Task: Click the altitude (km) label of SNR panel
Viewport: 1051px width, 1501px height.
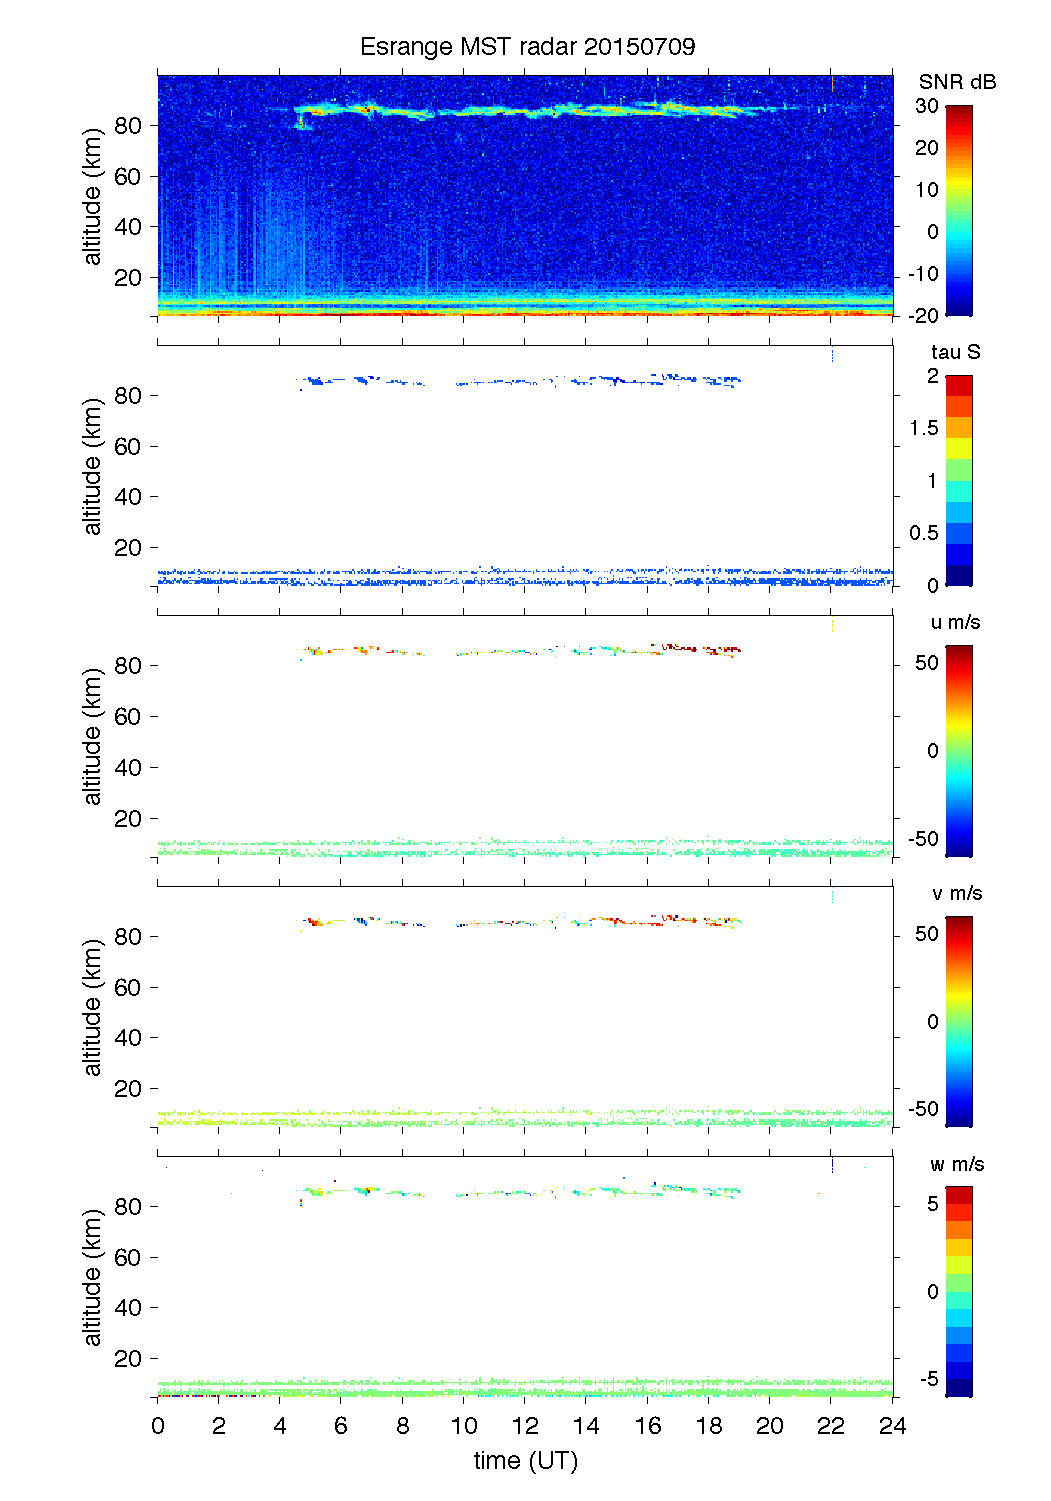Action: click(x=93, y=196)
